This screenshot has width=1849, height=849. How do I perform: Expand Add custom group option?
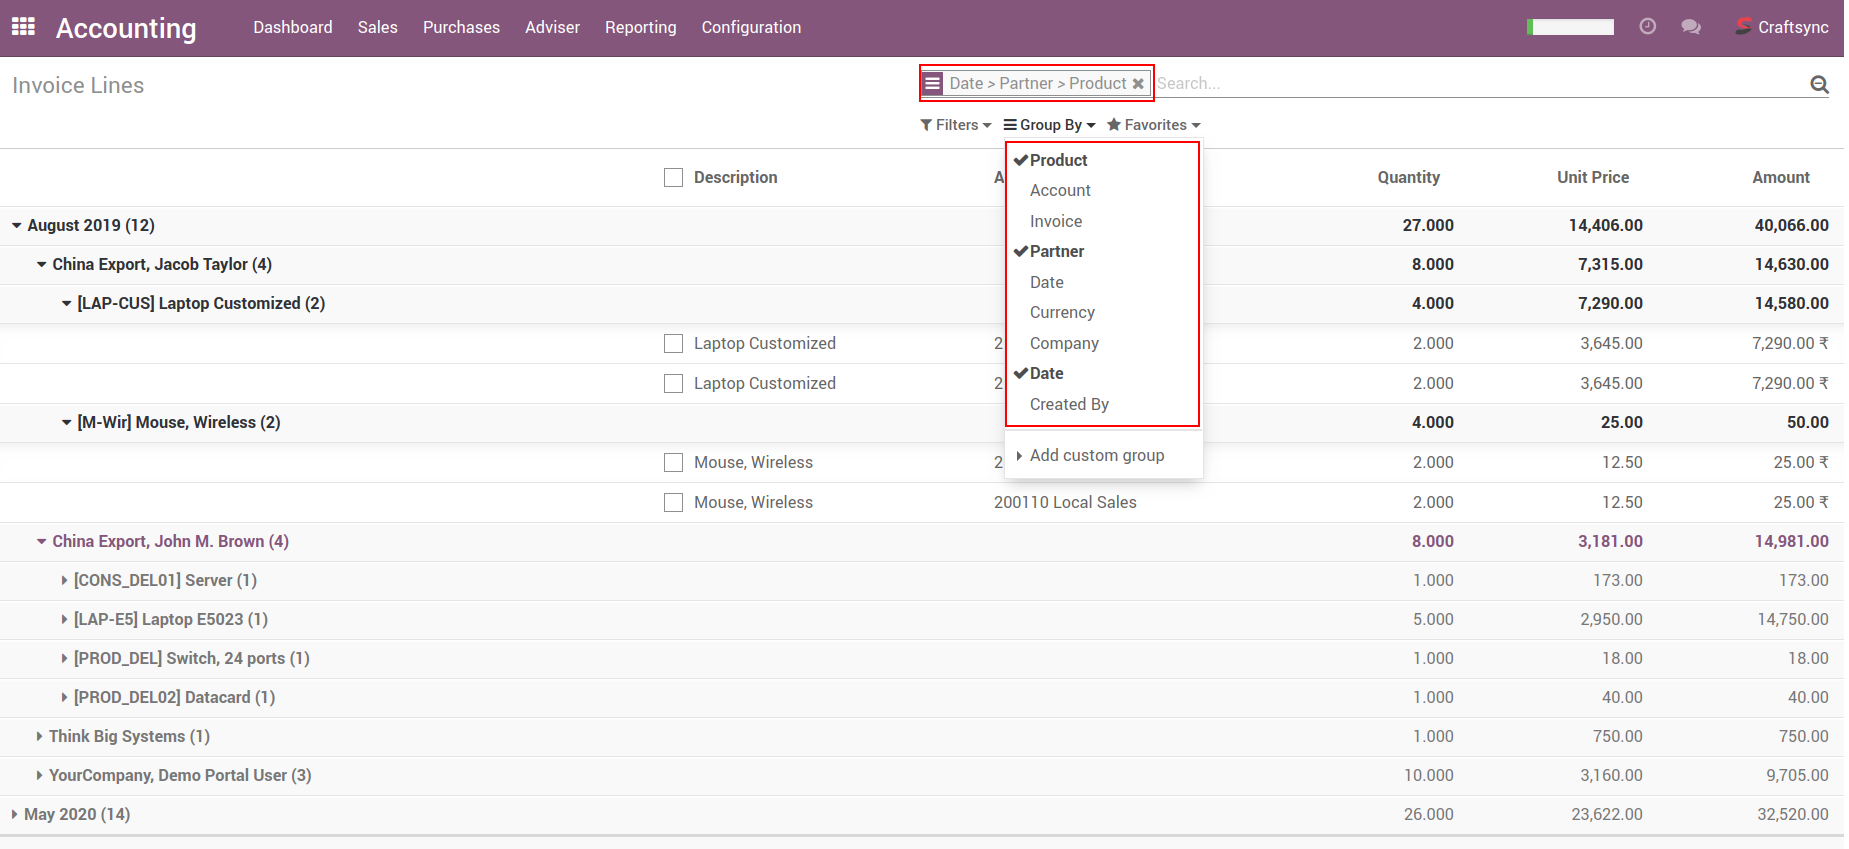point(1096,456)
